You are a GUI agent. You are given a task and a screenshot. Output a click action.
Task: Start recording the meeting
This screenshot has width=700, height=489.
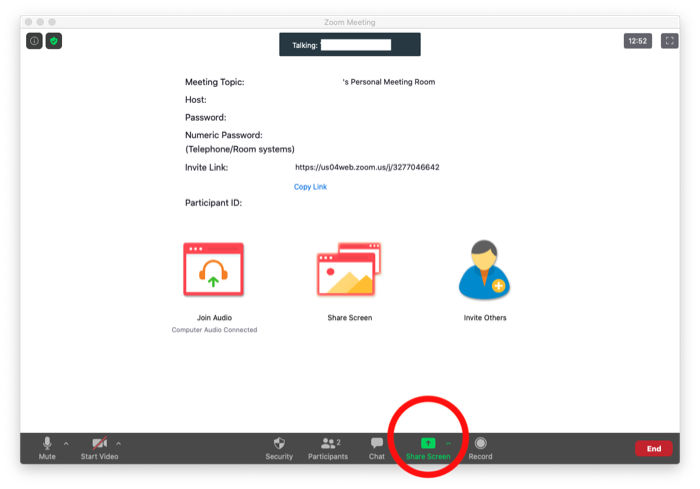coord(480,448)
